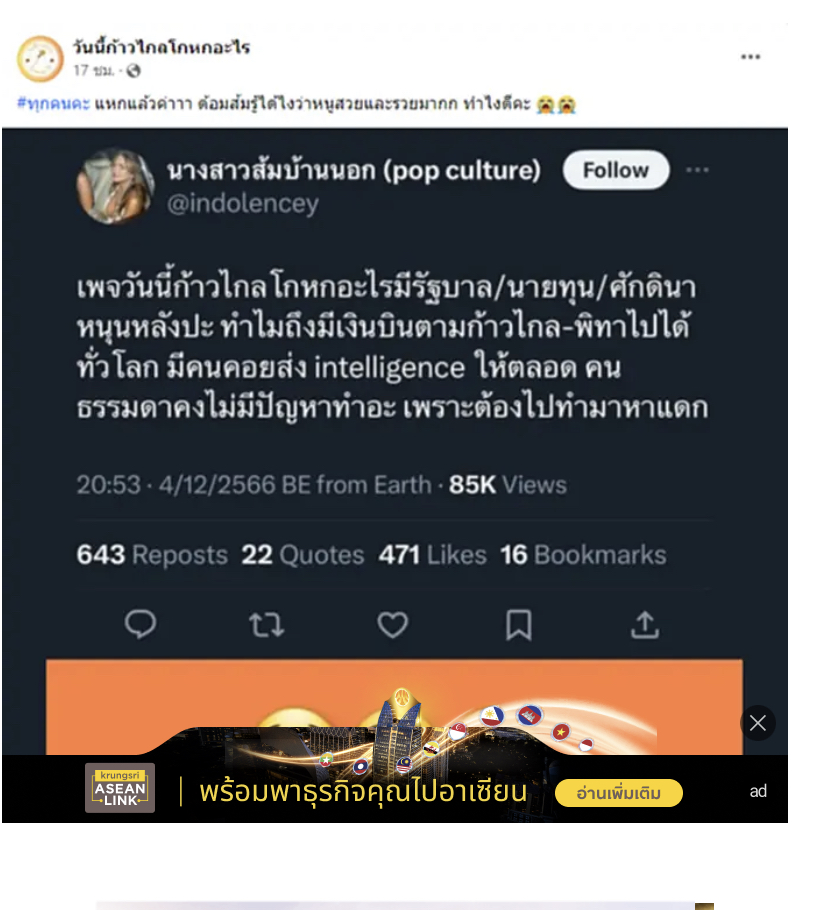Viewport: 828px width, 910px height.
Task: Click the Krungsri ASEAN LINK logo
Action: [120, 788]
